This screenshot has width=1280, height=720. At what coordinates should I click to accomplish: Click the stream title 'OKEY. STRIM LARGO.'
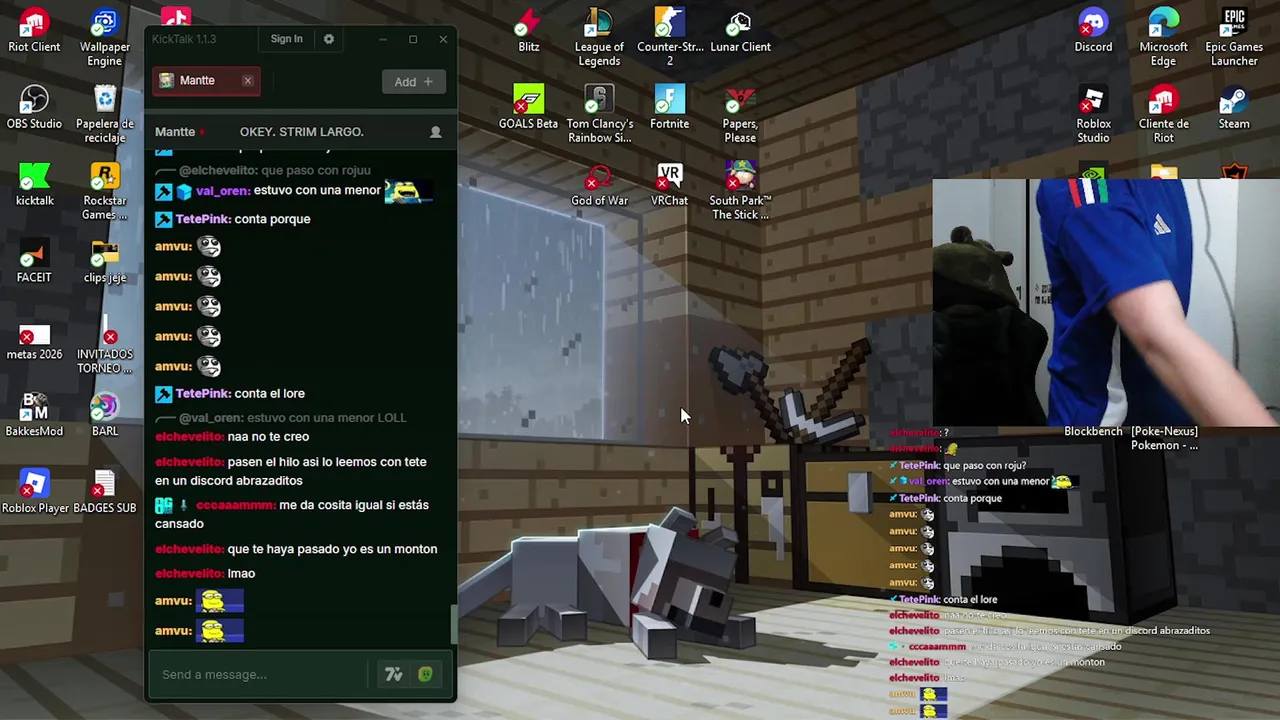click(x=301, y=132)
